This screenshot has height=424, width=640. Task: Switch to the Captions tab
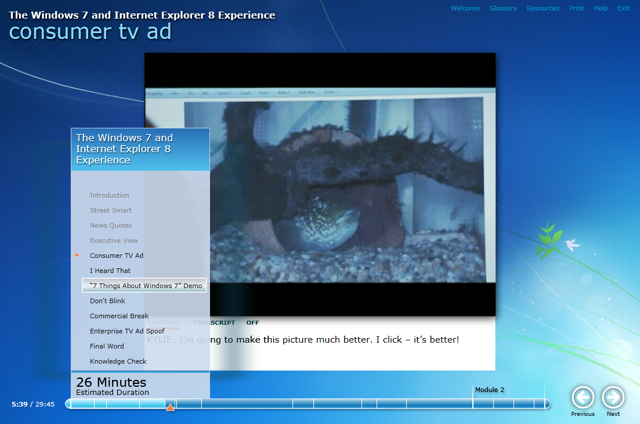[164, 322]
